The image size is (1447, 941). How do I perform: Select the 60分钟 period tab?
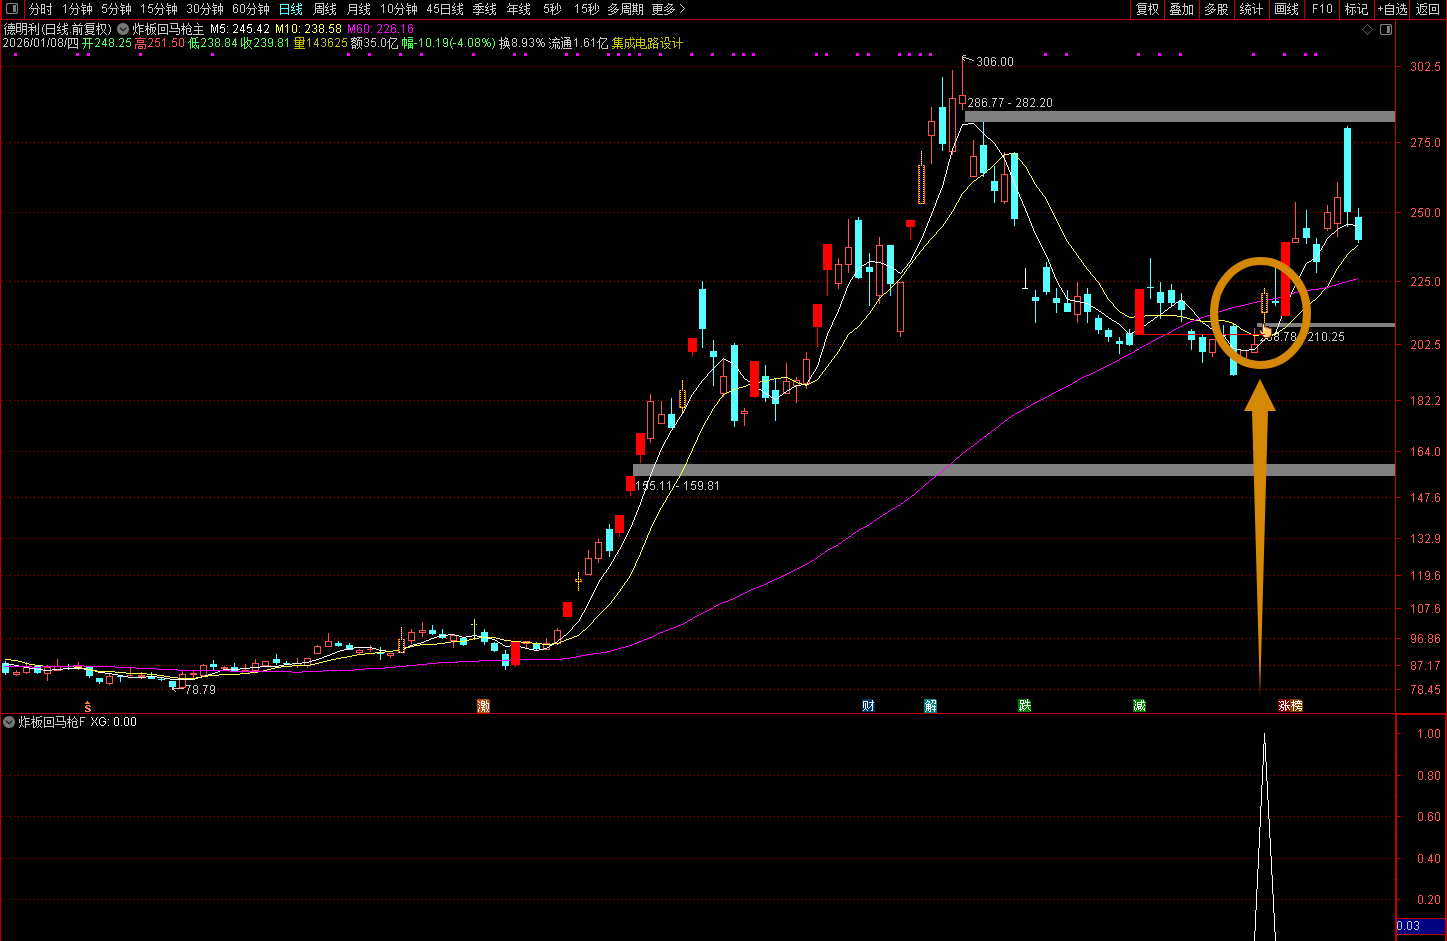(x=250, y=9)
